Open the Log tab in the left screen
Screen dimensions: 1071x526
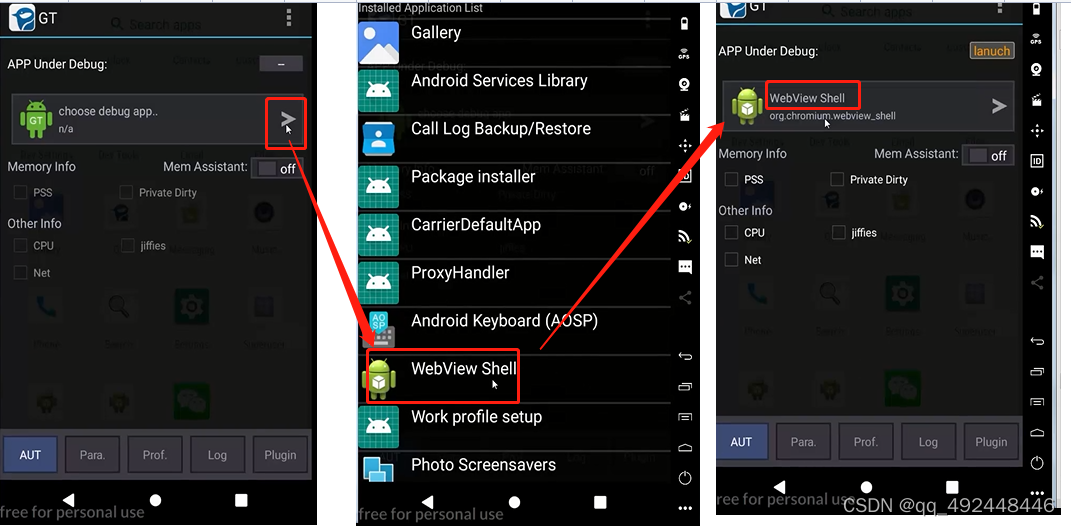tap(217, 455)
